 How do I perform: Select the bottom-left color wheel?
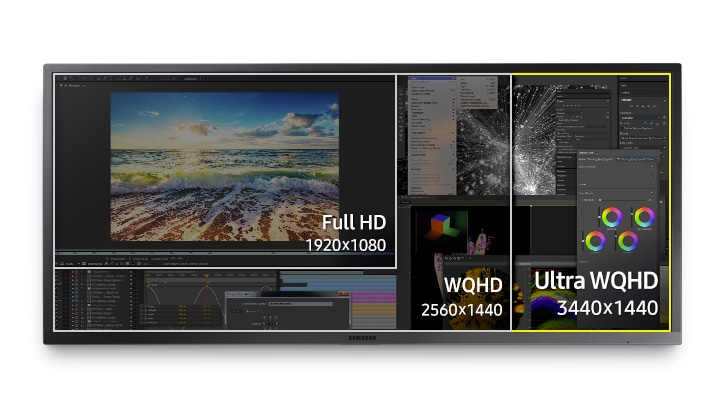597,241
